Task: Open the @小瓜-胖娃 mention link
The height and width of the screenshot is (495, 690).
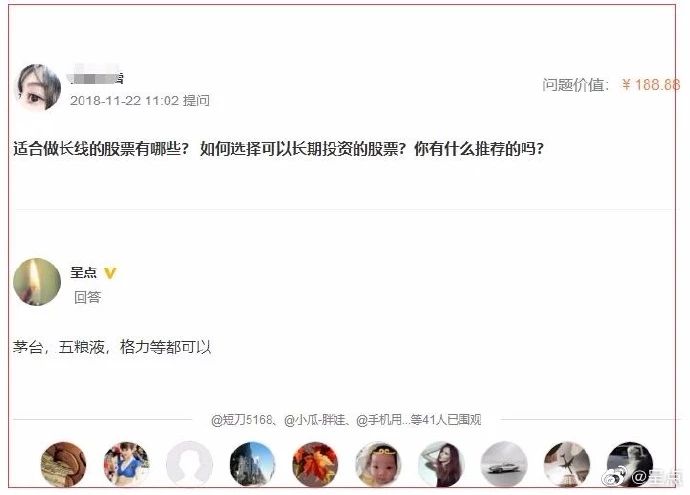Action: [314, 420]
